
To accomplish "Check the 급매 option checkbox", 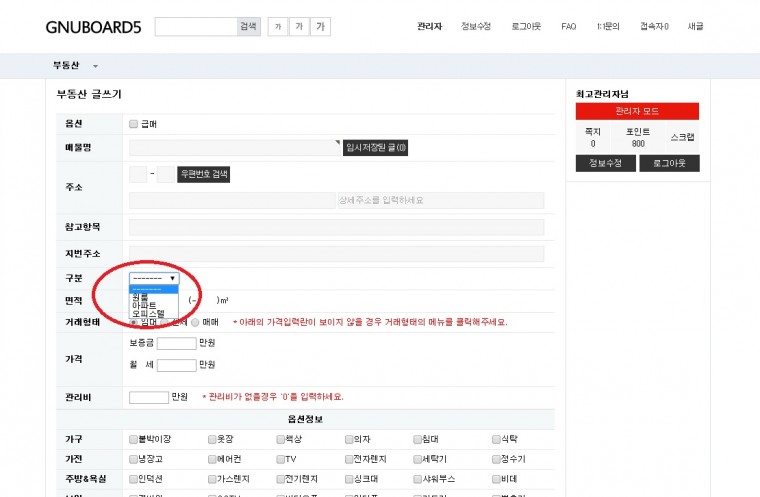I will (134, 124).
